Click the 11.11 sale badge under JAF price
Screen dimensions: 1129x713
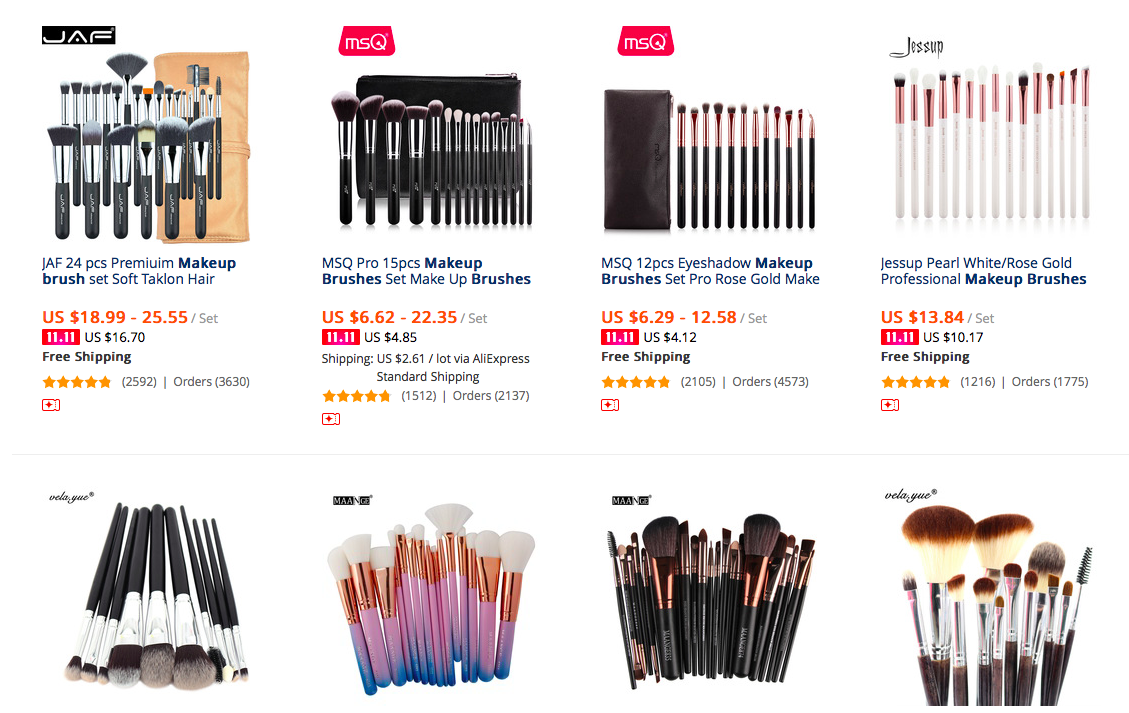point(60,337)
